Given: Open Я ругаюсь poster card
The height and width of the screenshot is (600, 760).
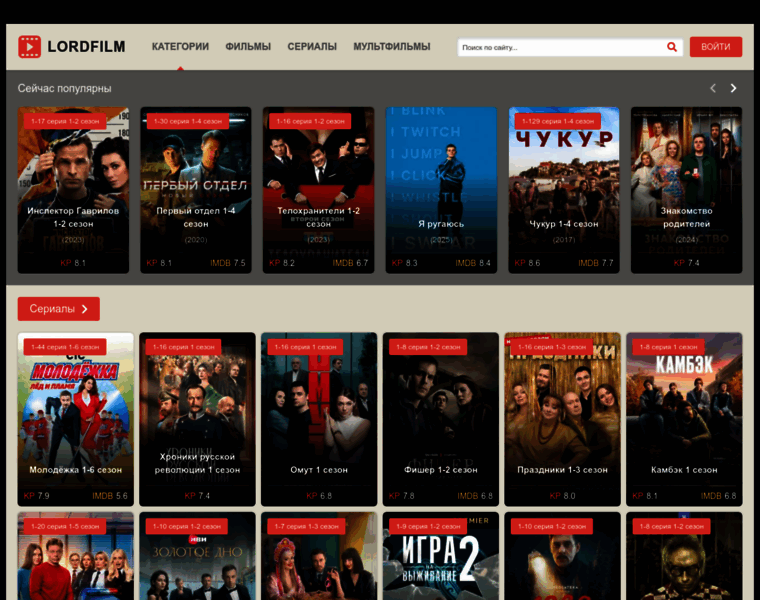Looking at the screenshot, I should [441, 190].
